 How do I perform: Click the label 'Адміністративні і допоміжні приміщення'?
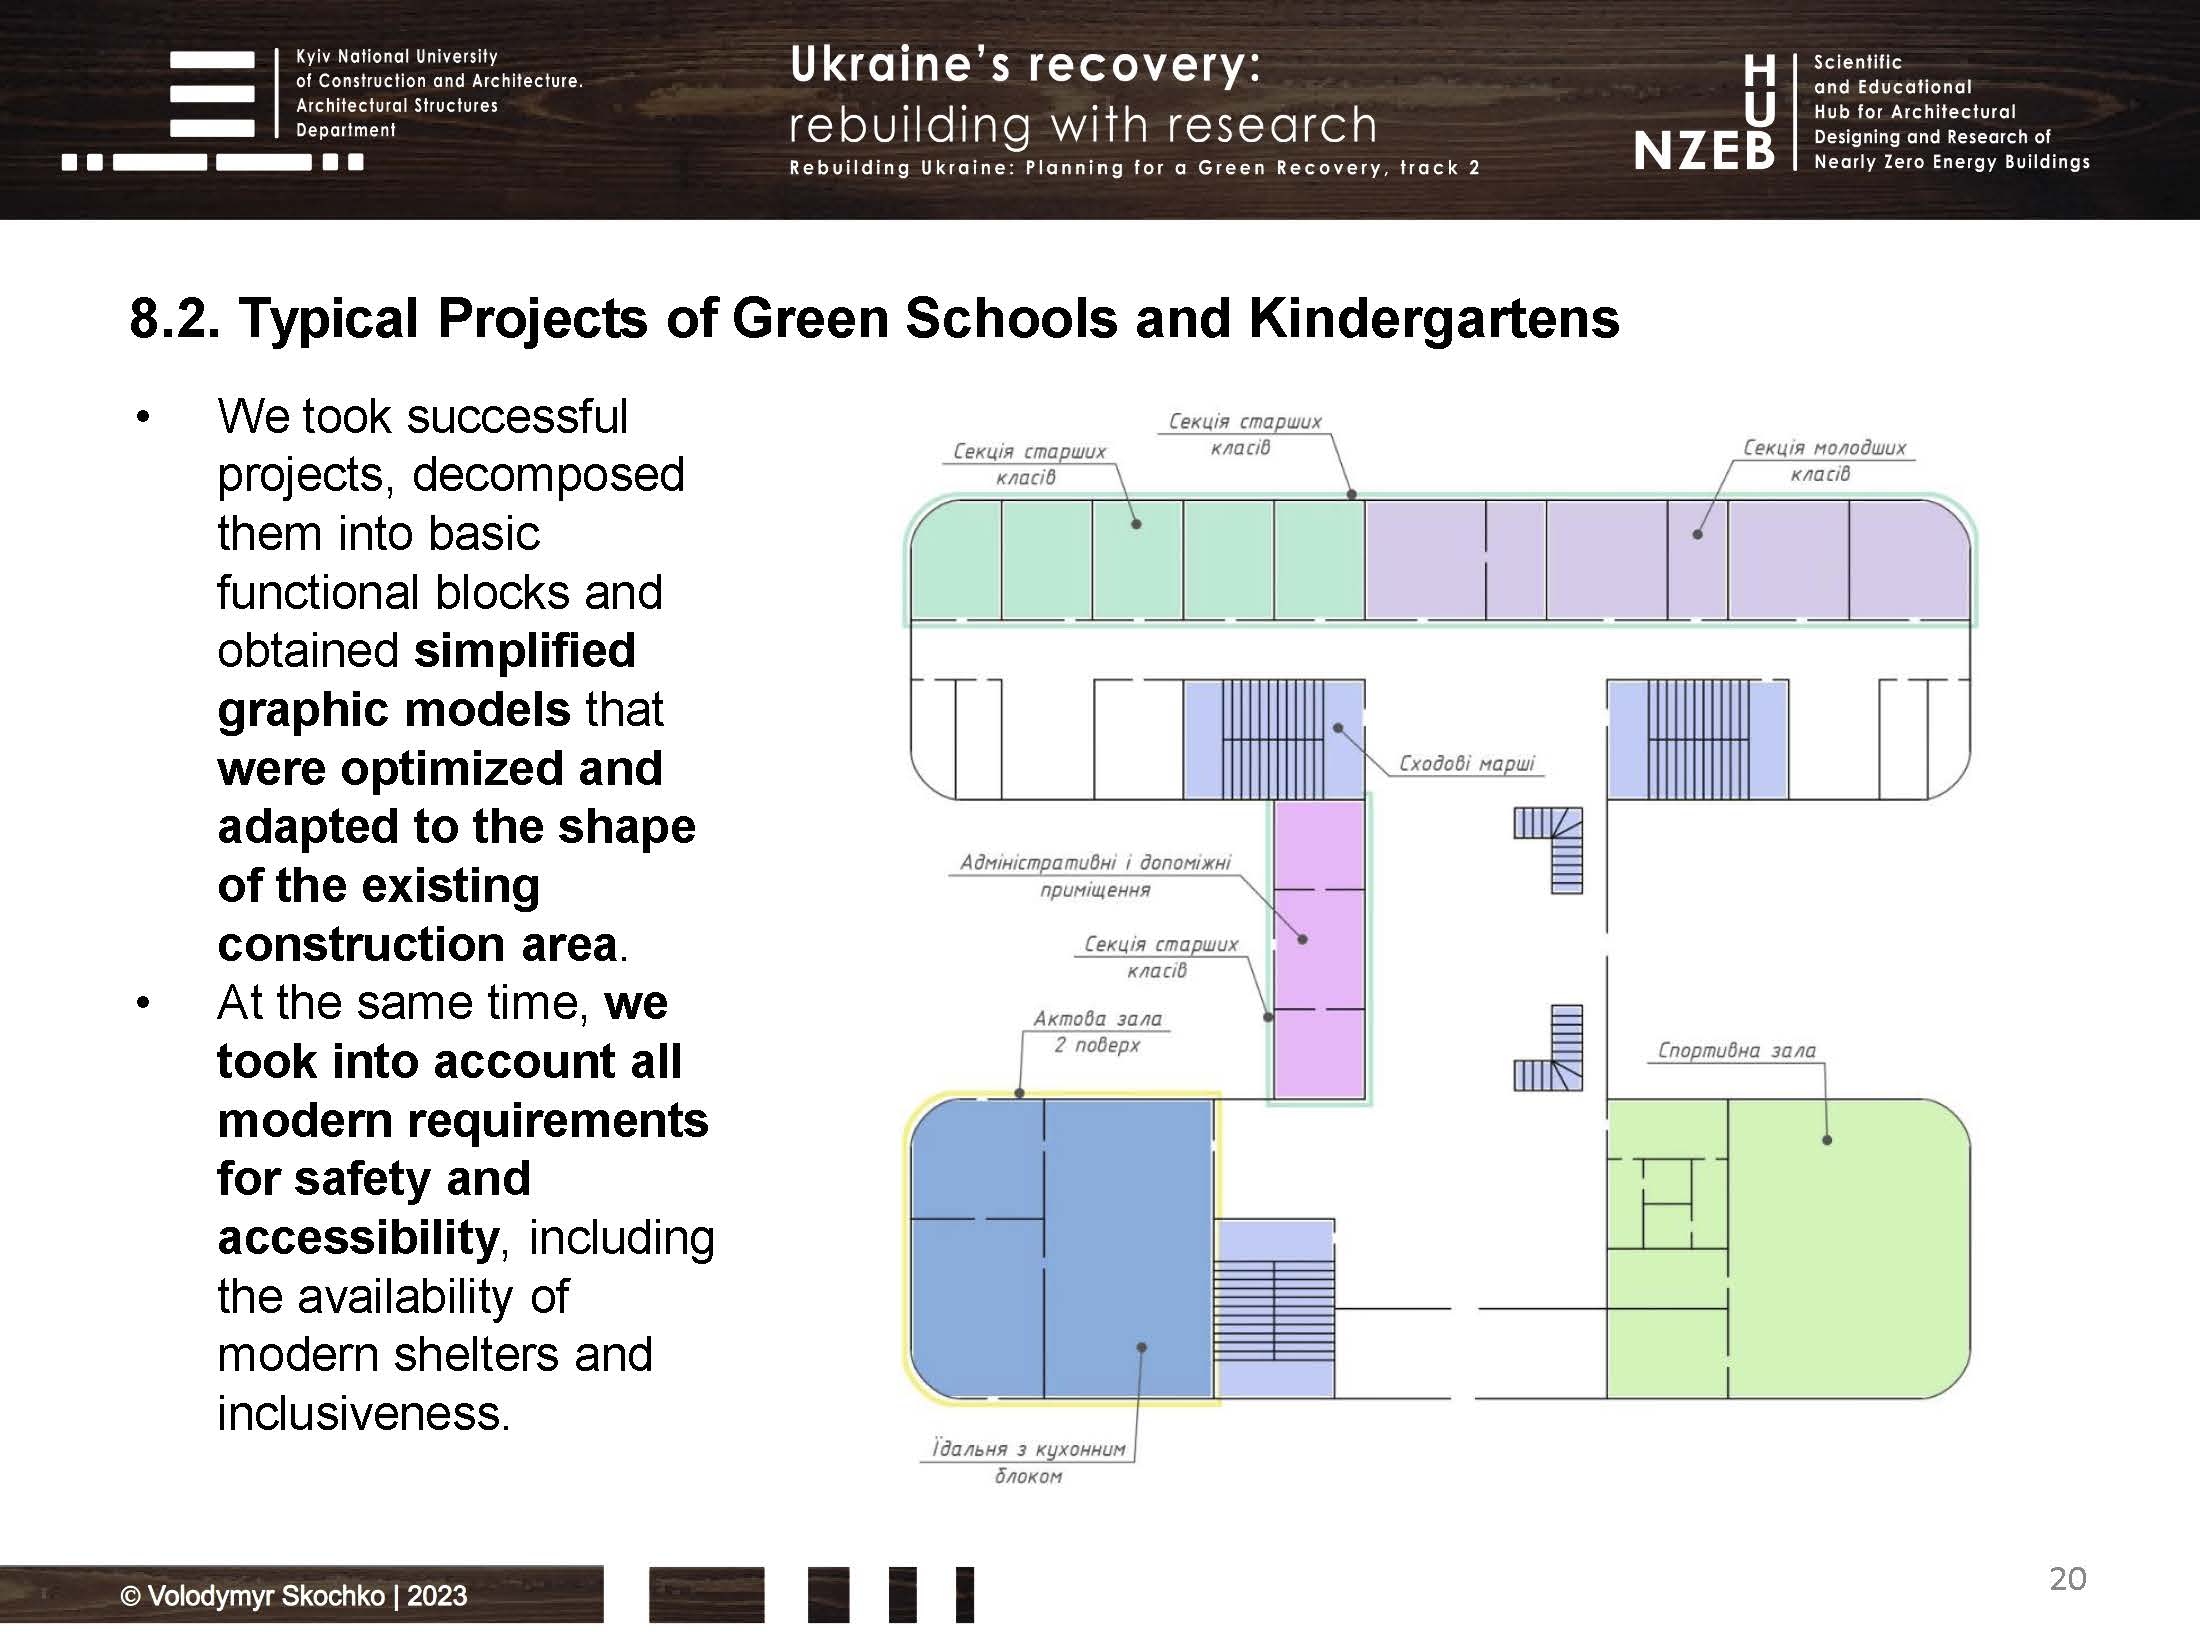tap(1095, 876)
